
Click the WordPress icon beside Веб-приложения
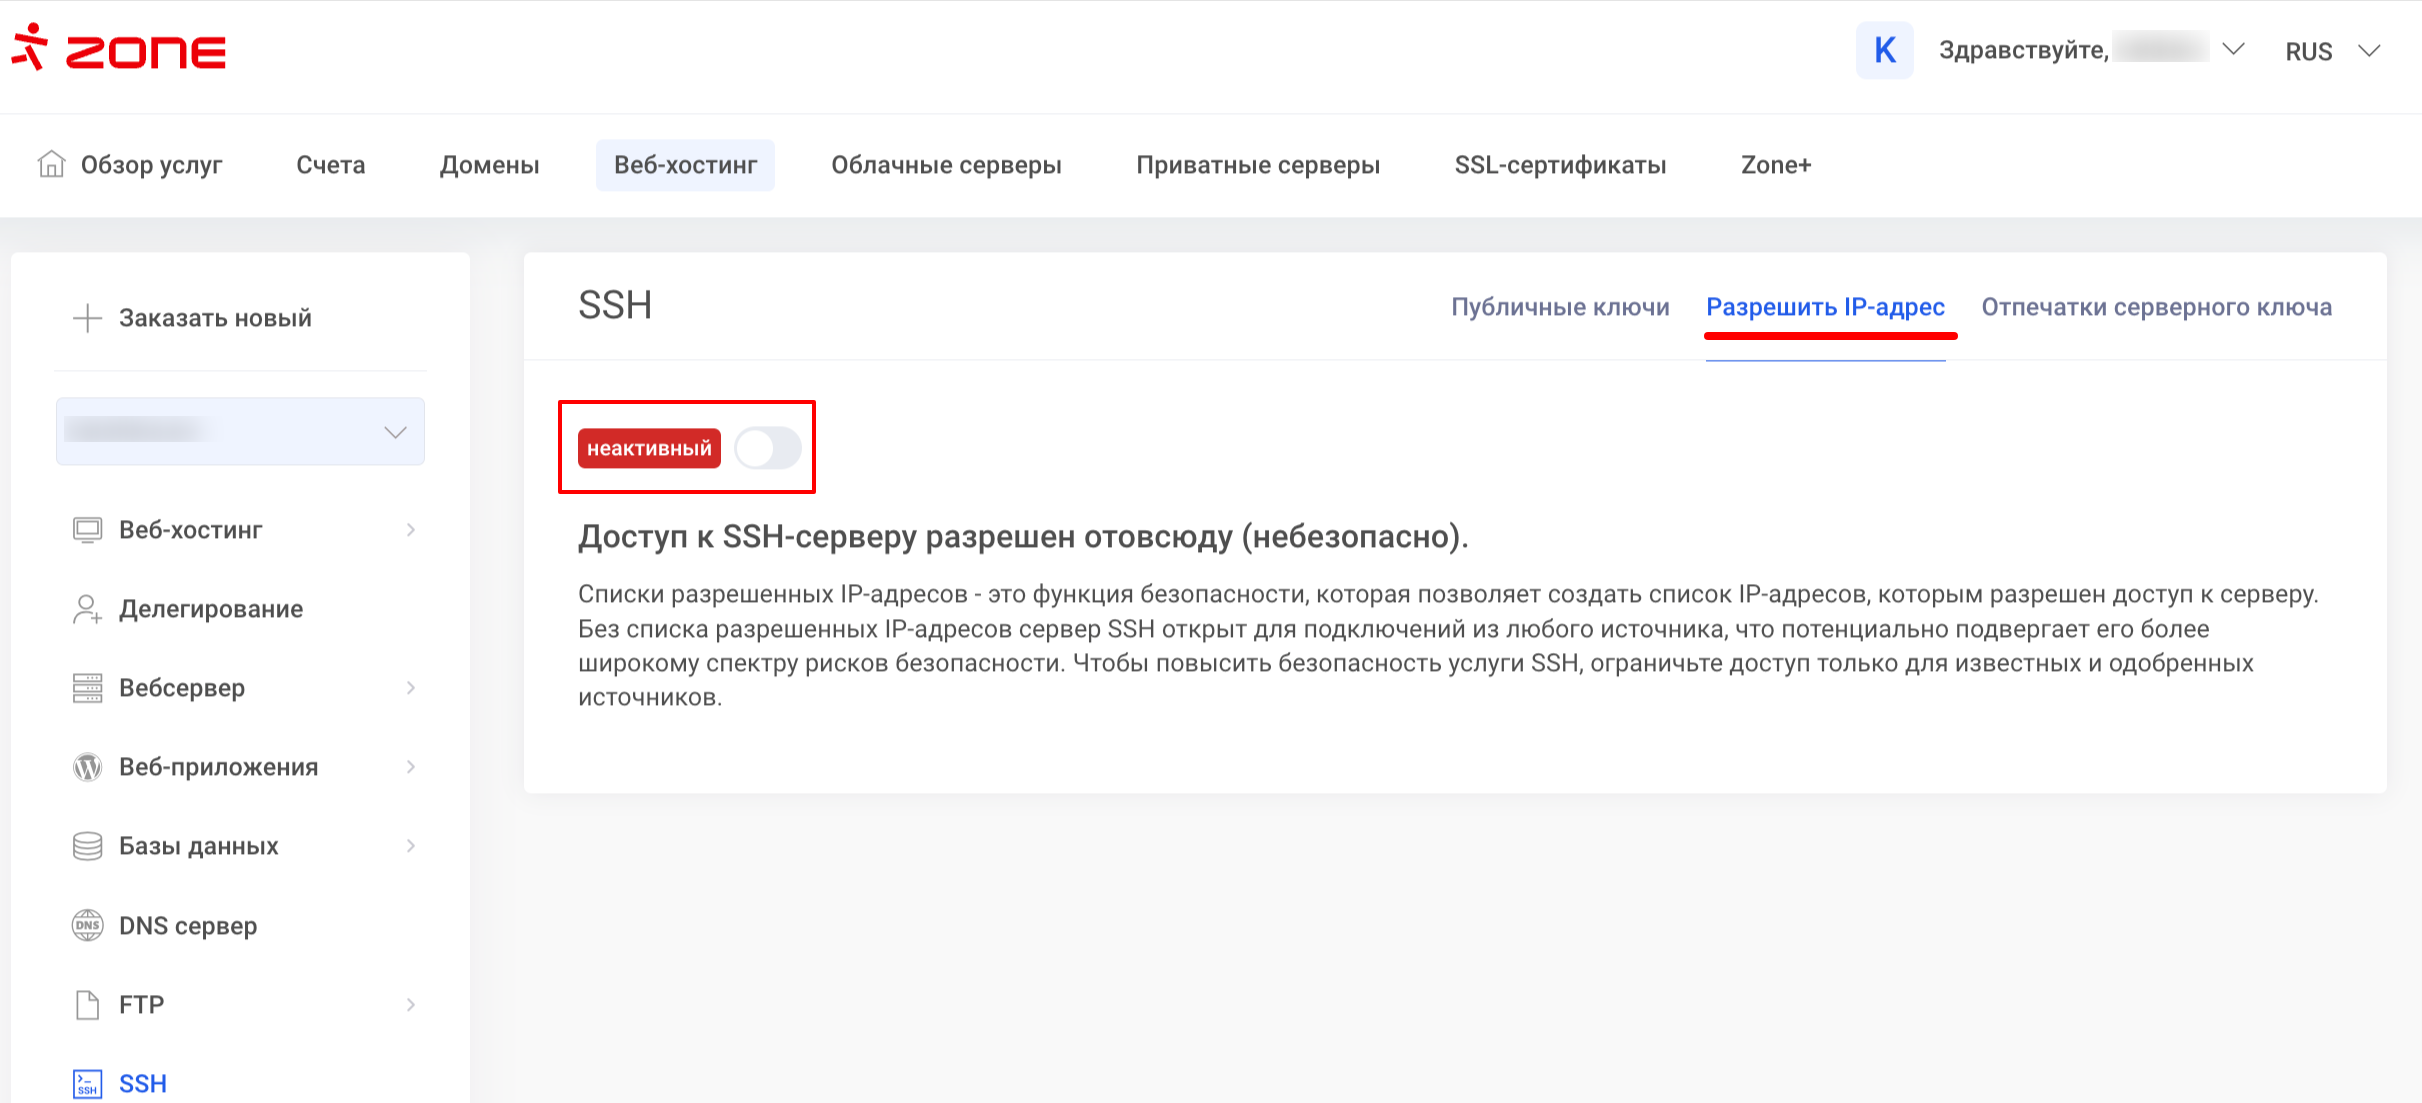88,767
